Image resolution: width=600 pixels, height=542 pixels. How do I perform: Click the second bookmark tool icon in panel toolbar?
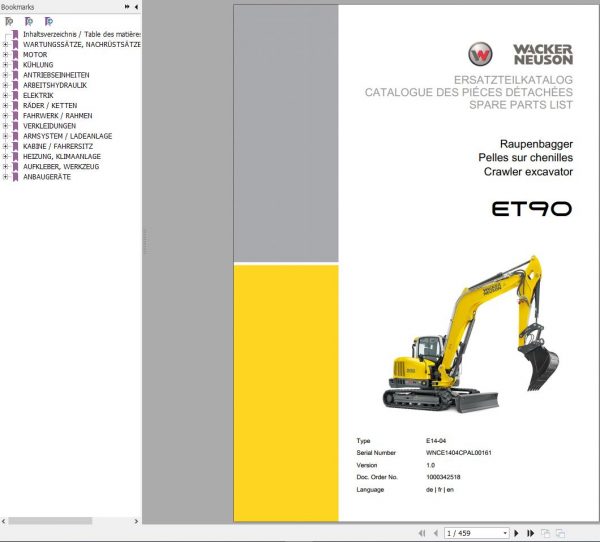29,21
